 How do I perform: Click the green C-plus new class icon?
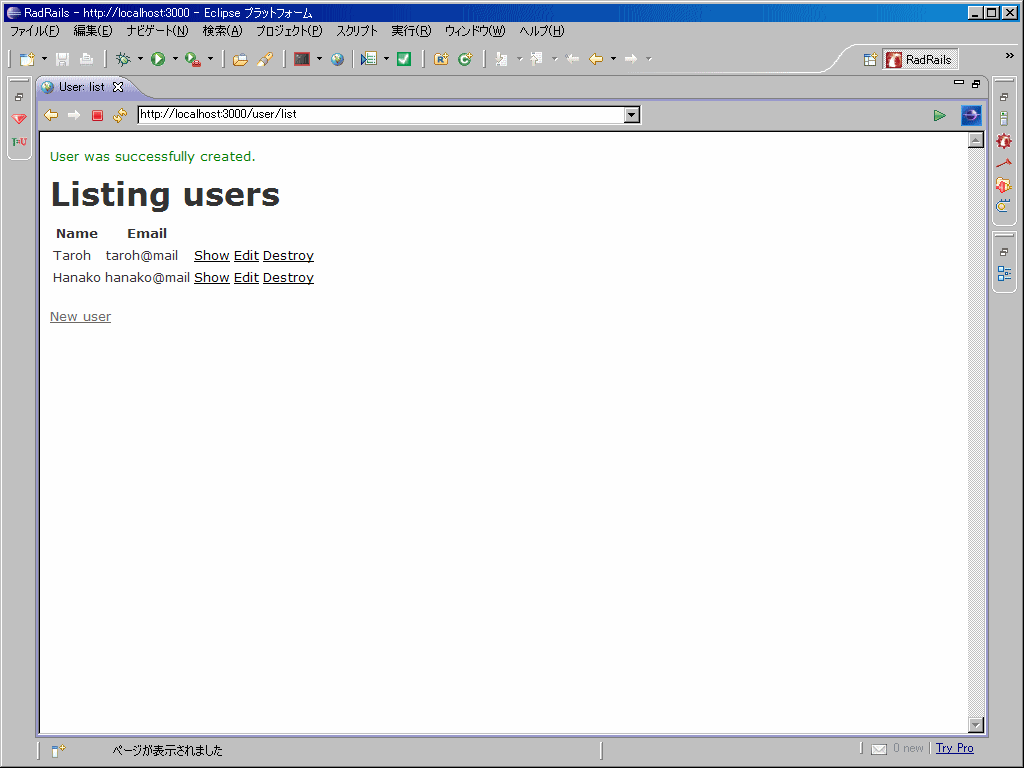(465, 59)
